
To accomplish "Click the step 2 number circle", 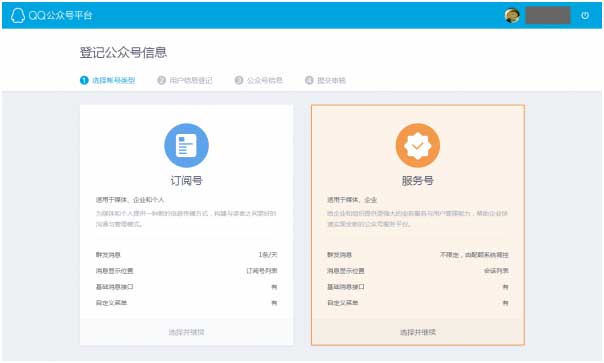I will (x=161, y=80).
